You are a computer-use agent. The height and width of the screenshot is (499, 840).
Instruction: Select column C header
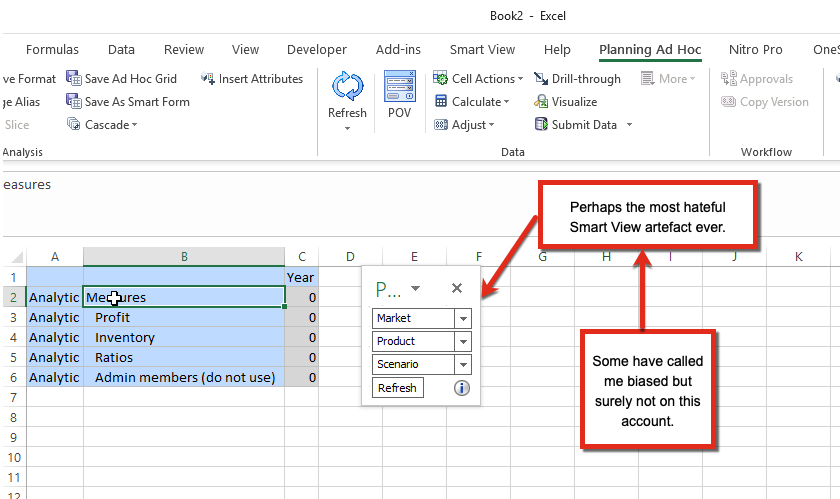pyautogui.click(x=302, y=257)
